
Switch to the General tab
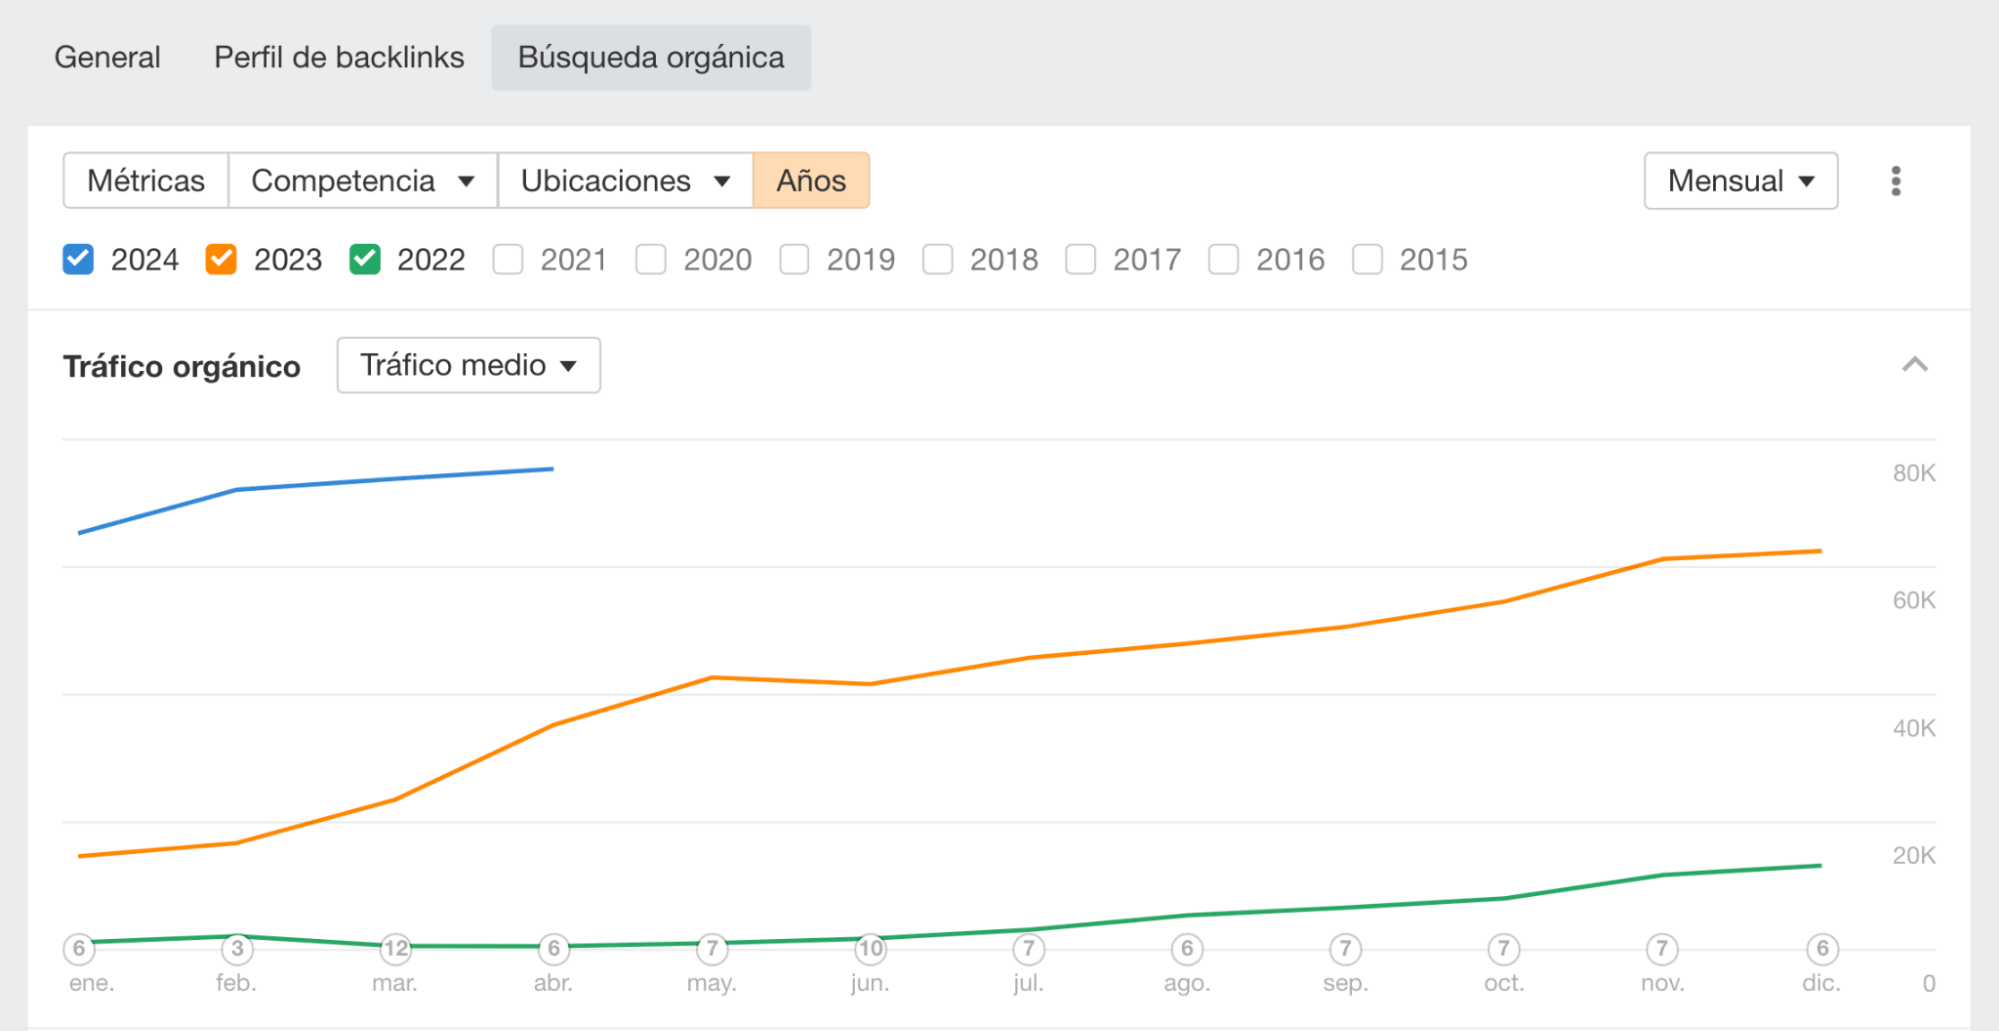tap(107, 57)
